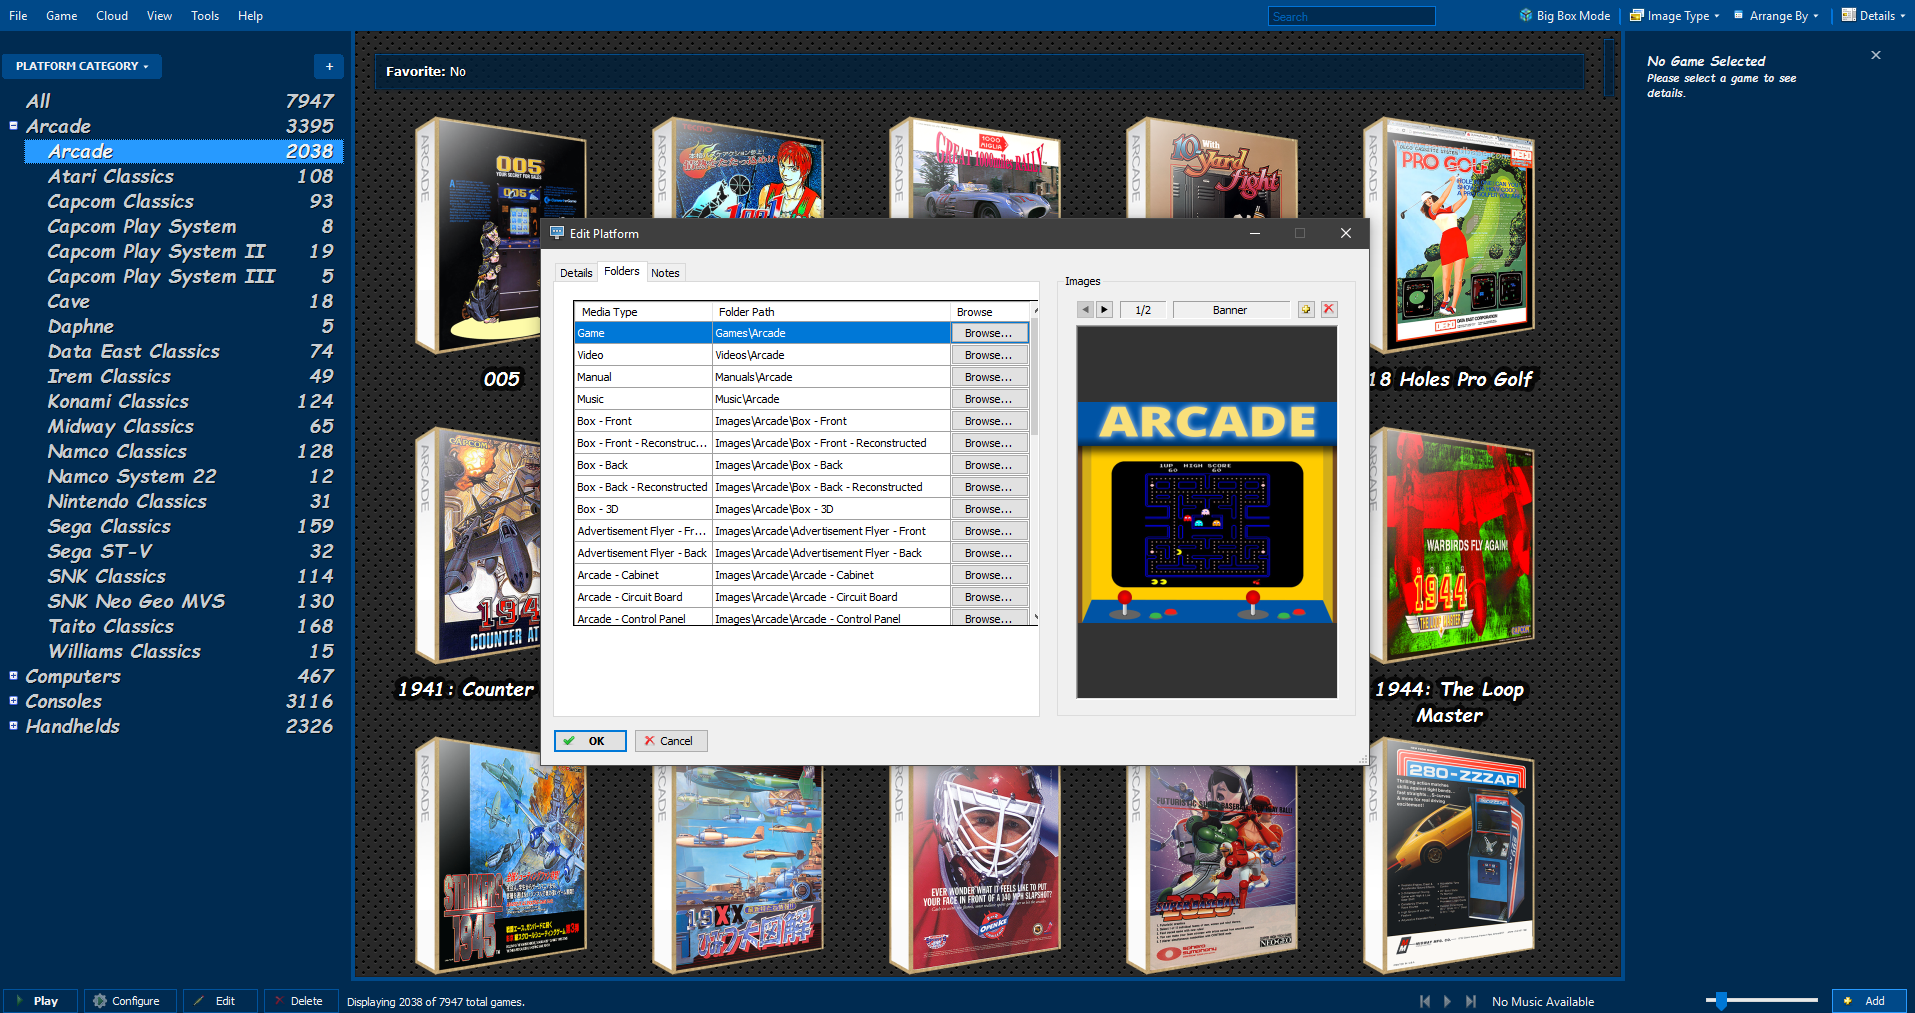Click the Folder Path column header
This screenshot has width=1915, height=1013.
[830, 312]
